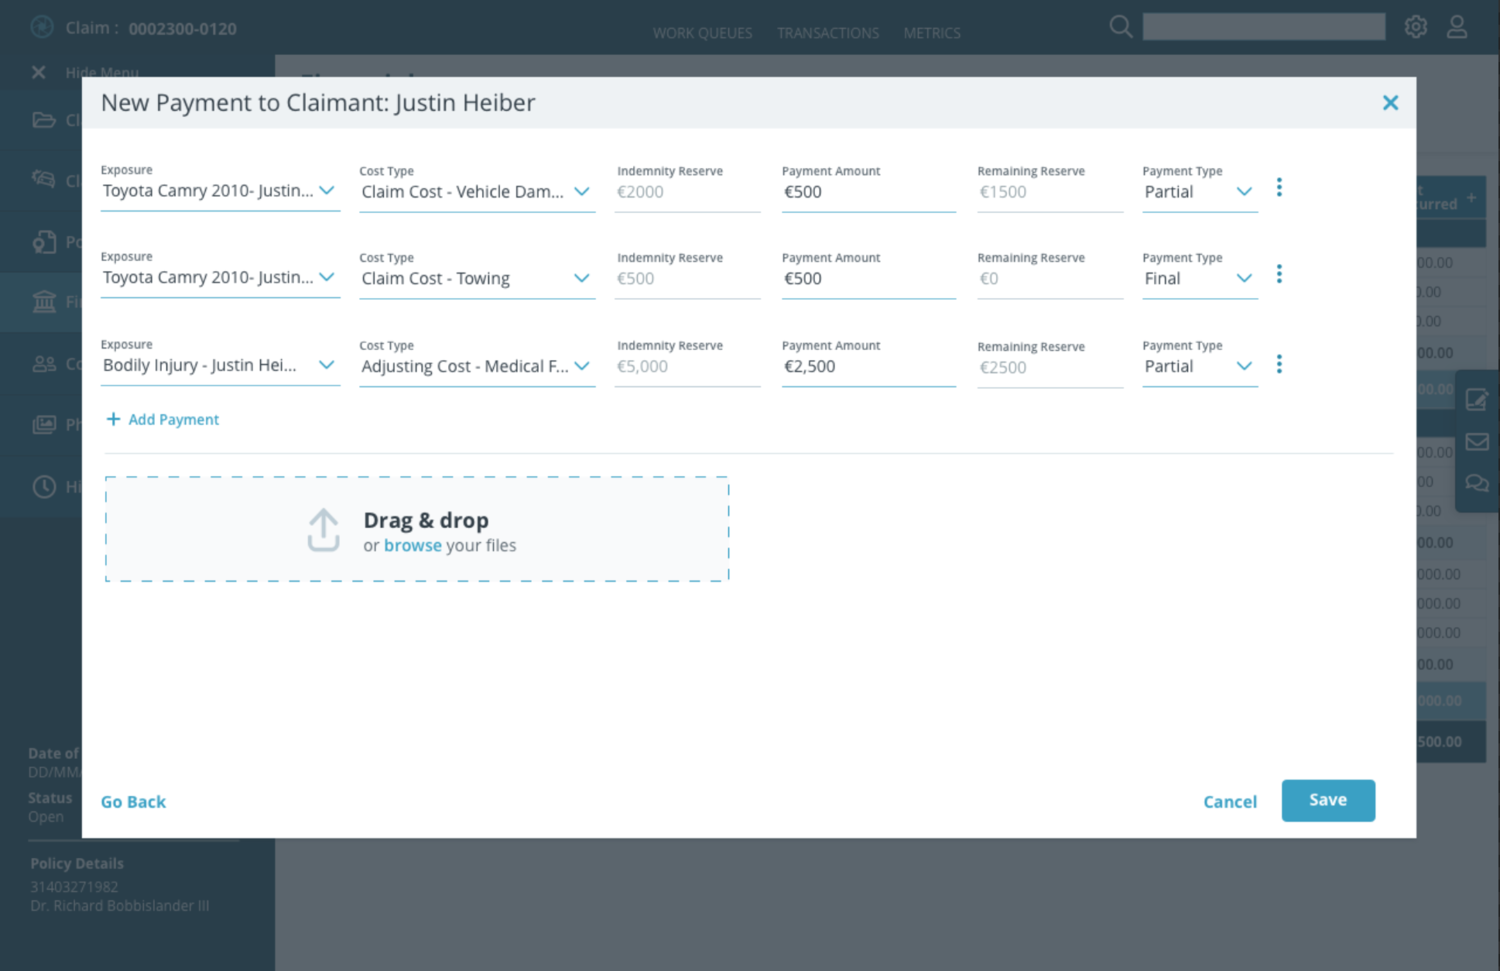Open the notes editor icon on right edge
This screenshot has height=971, width=1500.
1477,400
